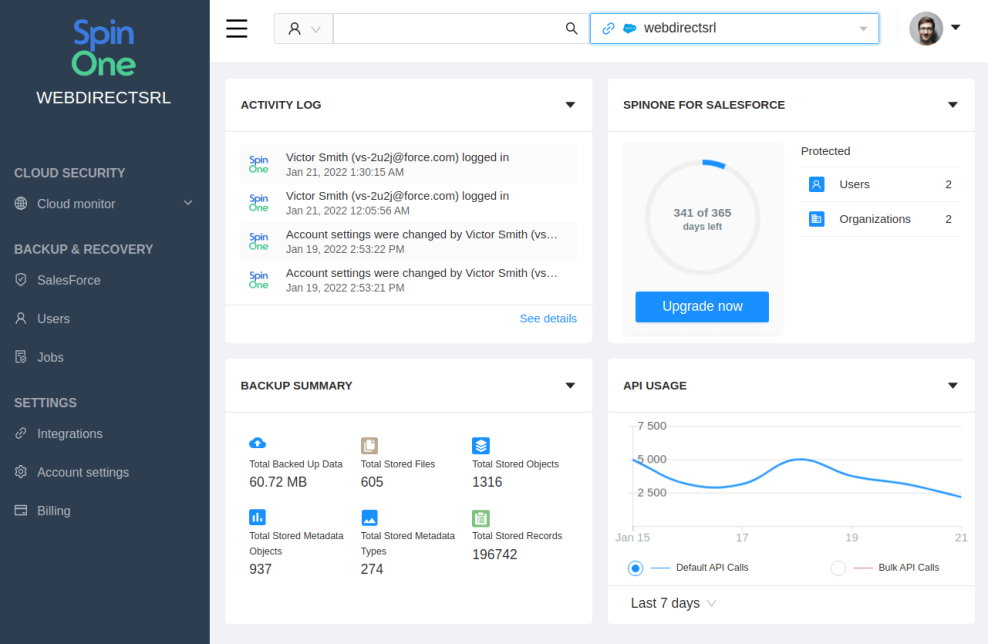Screen dimensions: 988x644
Task: Click the Jan 21, 2022 1:30:15 AM timestamp
Action: (x=345, y=172)
